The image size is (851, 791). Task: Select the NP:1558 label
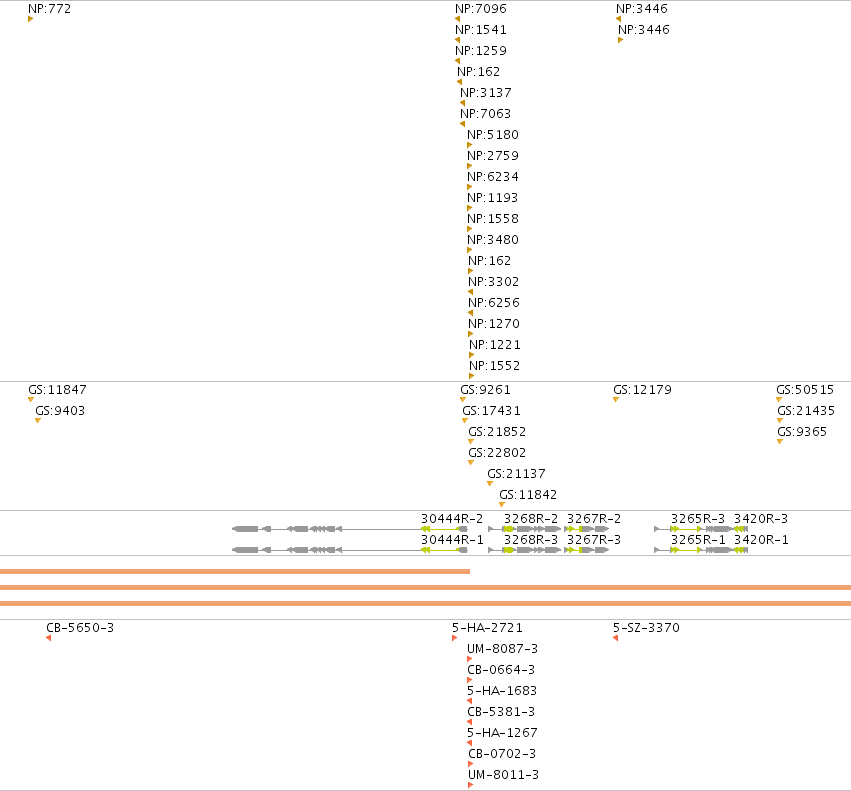pos(493,219)
